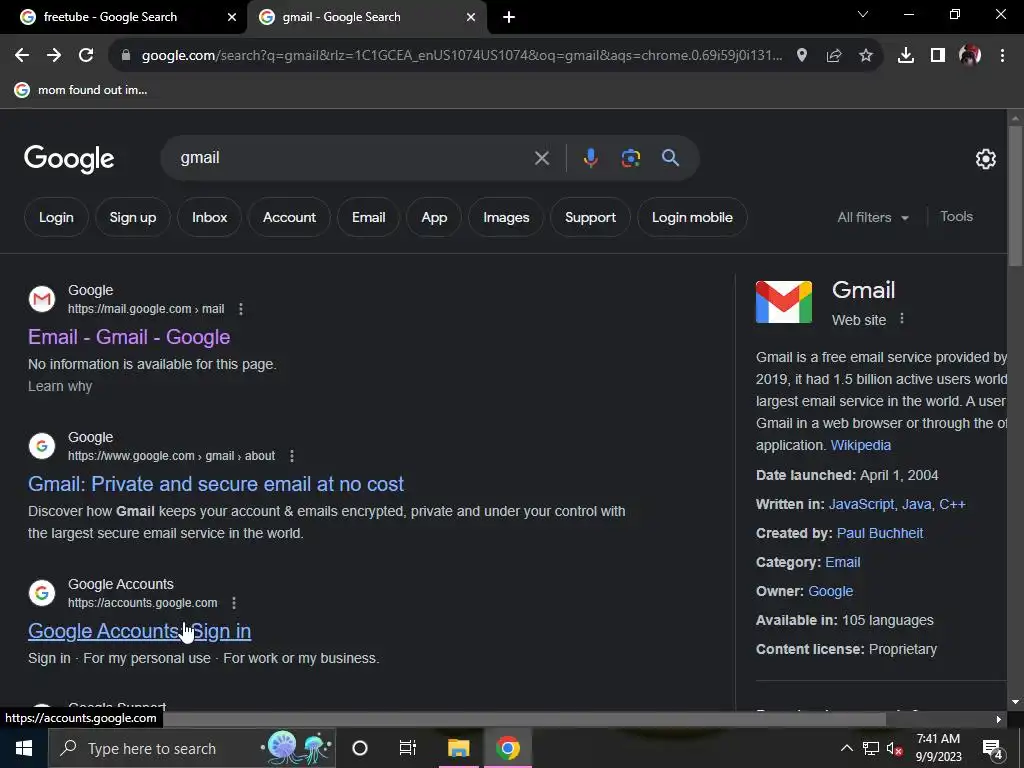Image resolution: width=1024 pixels, height=768 pixels.
Task: Open the Email category link
Action: 842,562
